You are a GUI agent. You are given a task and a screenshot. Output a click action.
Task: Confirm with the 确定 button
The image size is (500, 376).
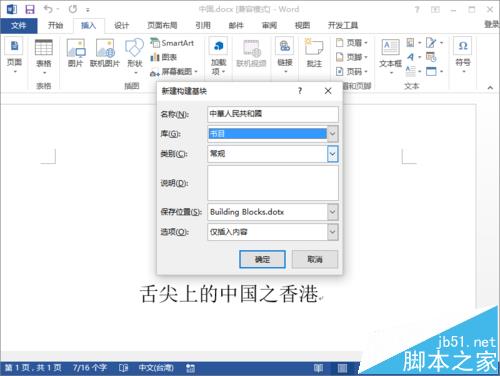(262, 259)
